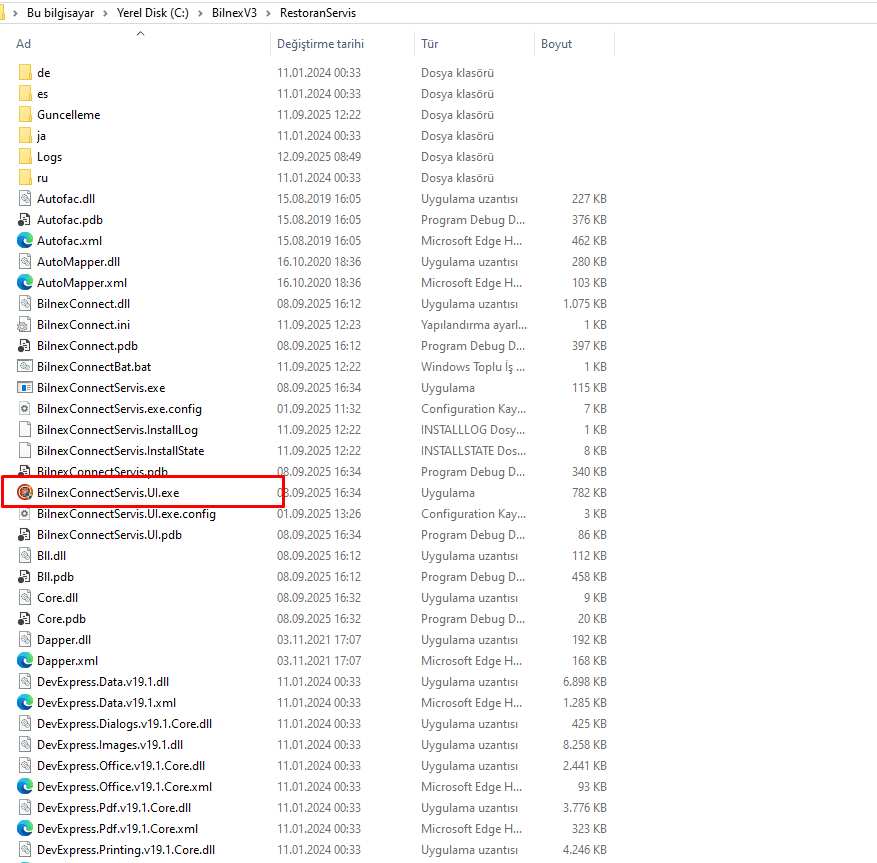Sort by Değiştirme tarihi column header
The width and height of the screenshot is (877, 863).
(x=320, y=44)
